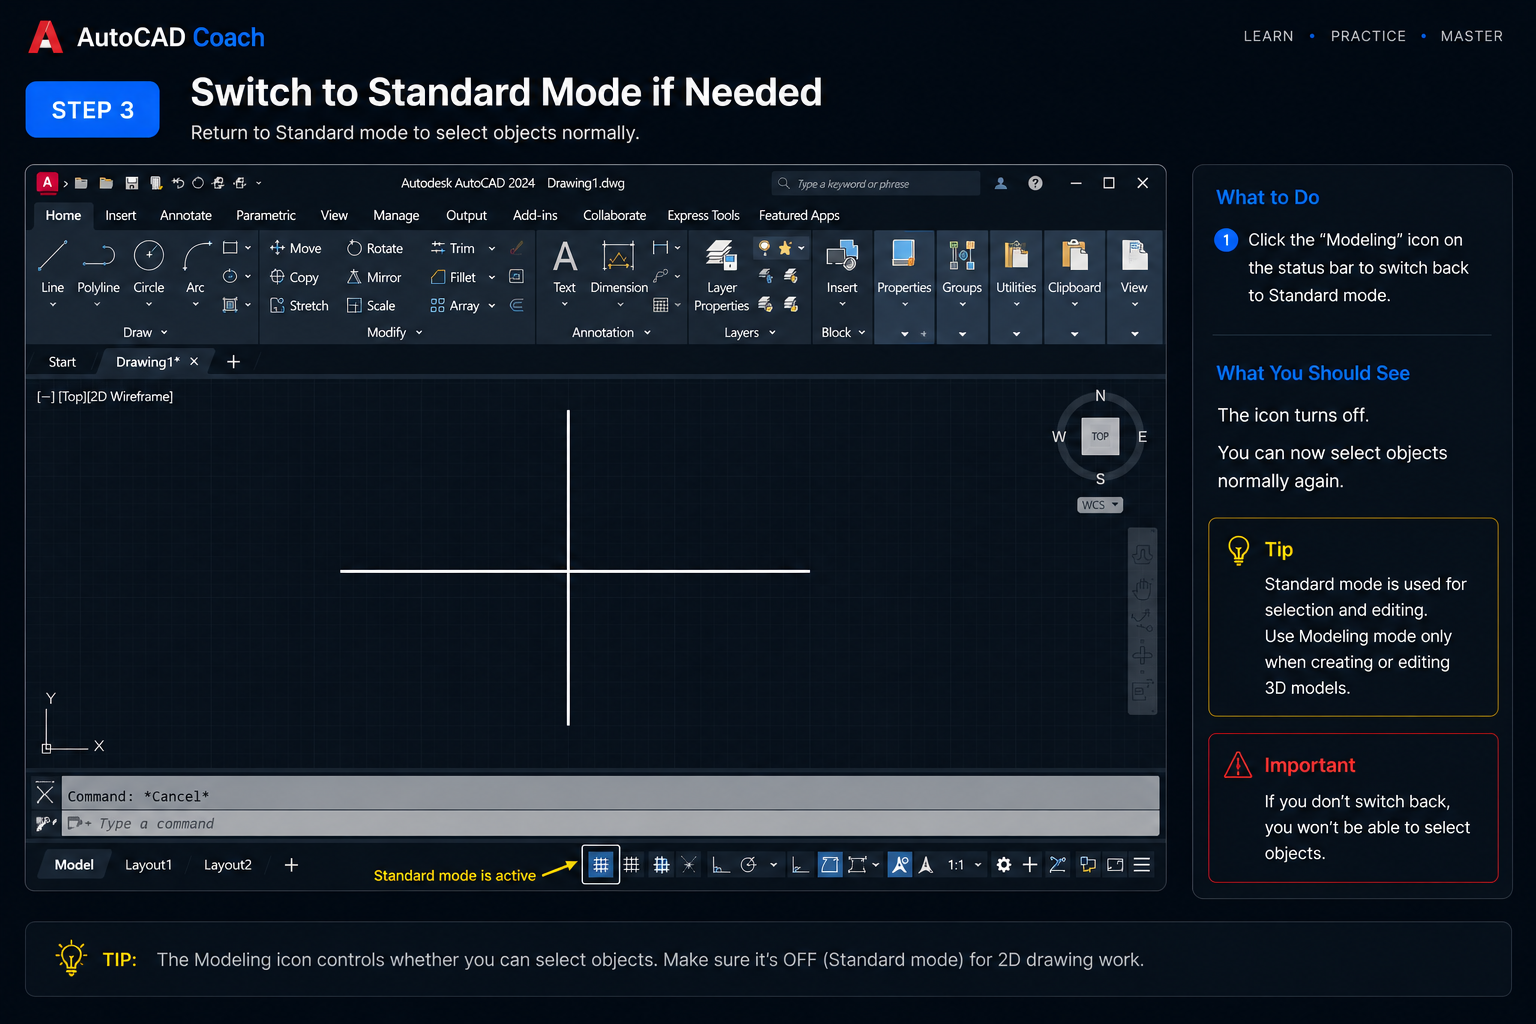Select the Polyline tool
This screenshot has height=1024, width=1536.
tap(98, 267)
